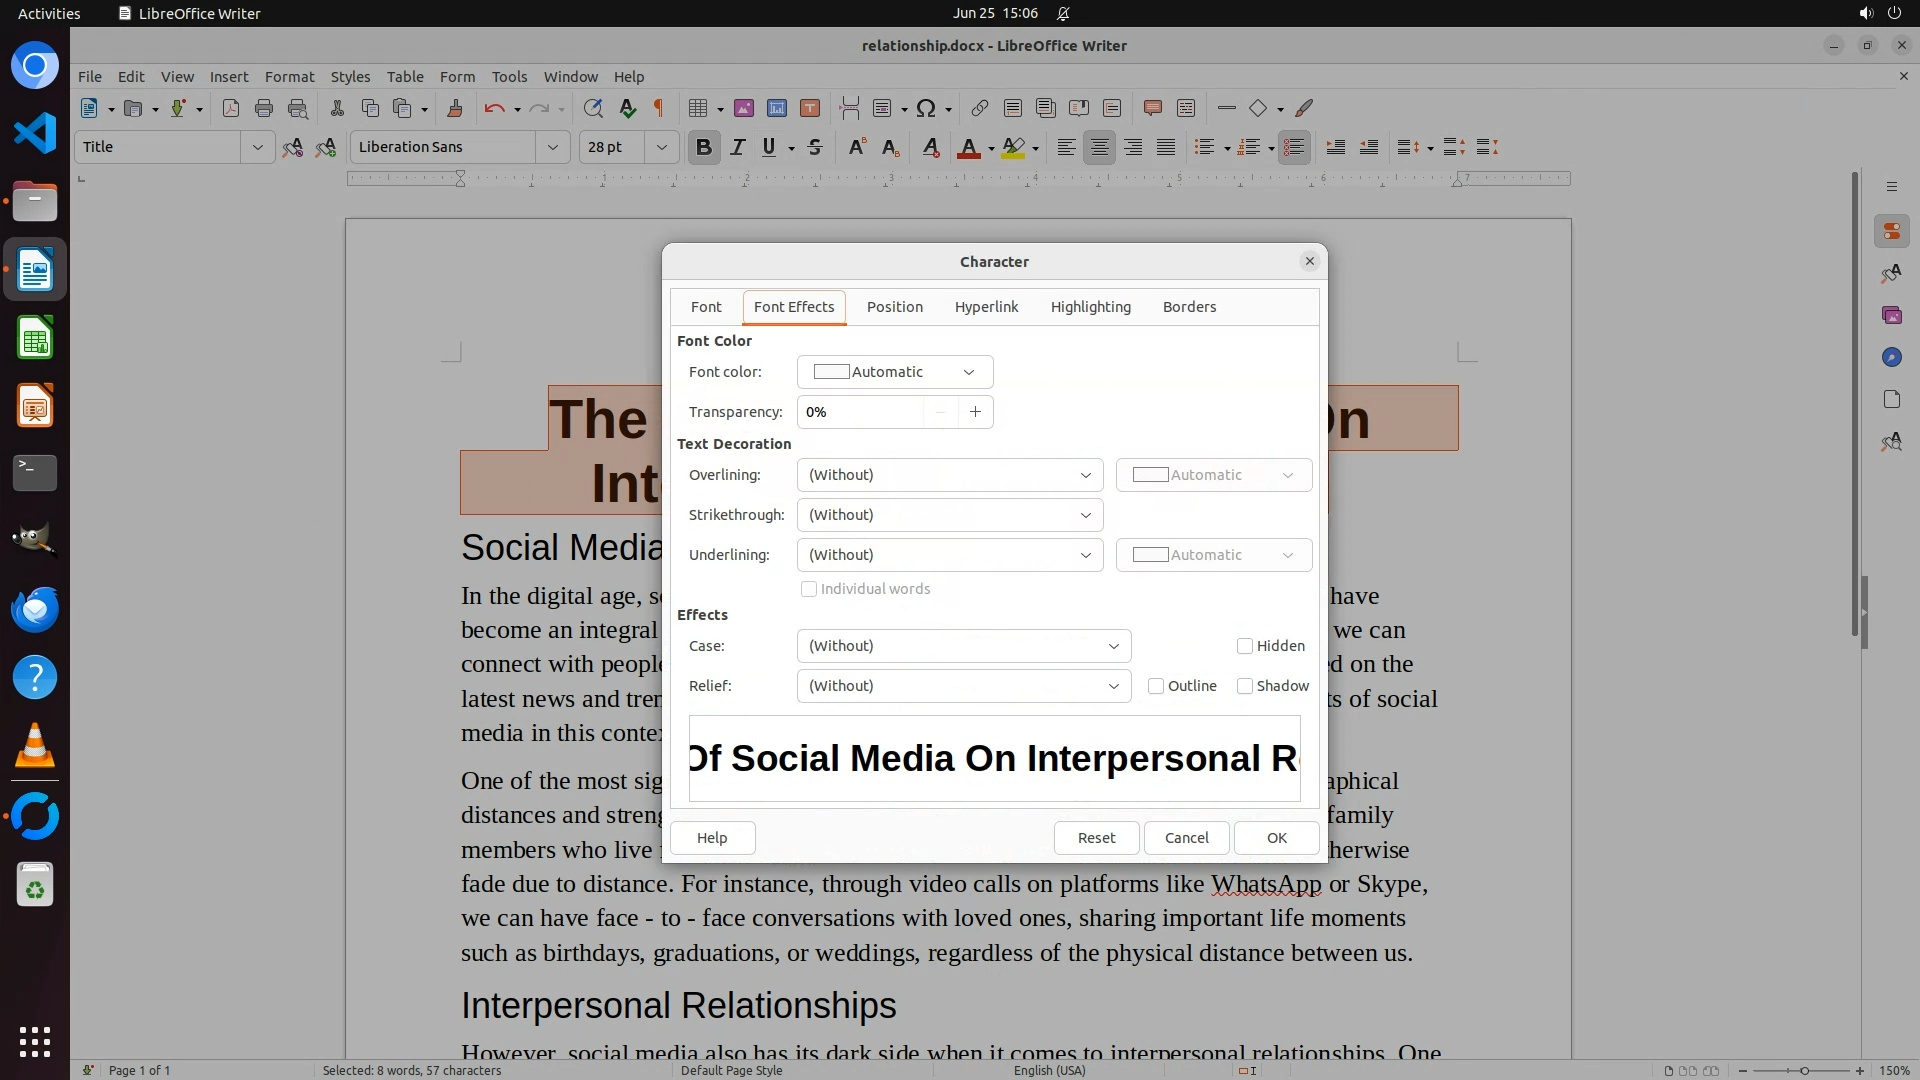Enable the Hidden checkbox
Viewport: 1920px width, 1080px height.
pos(1245,646)
